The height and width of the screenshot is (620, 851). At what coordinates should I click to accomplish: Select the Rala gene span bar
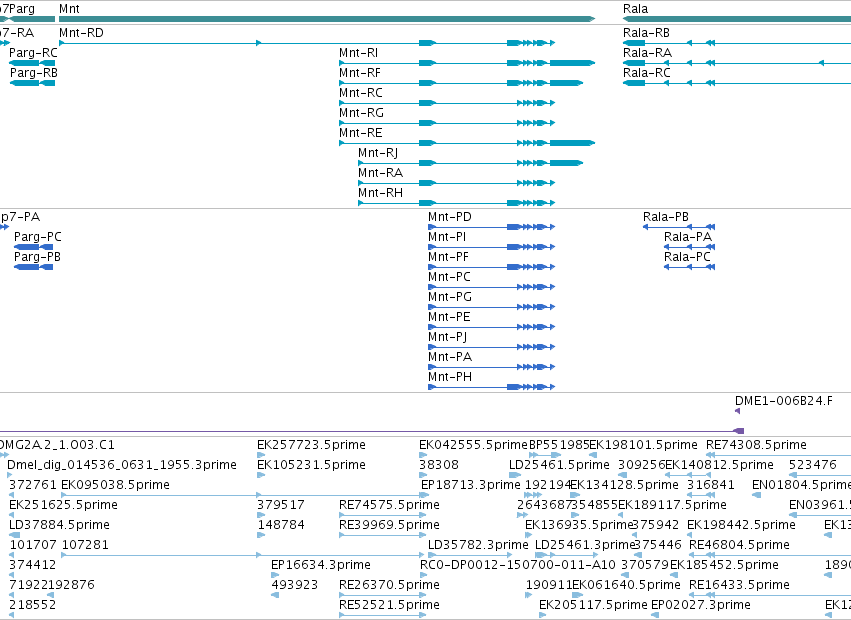point(737,19)
